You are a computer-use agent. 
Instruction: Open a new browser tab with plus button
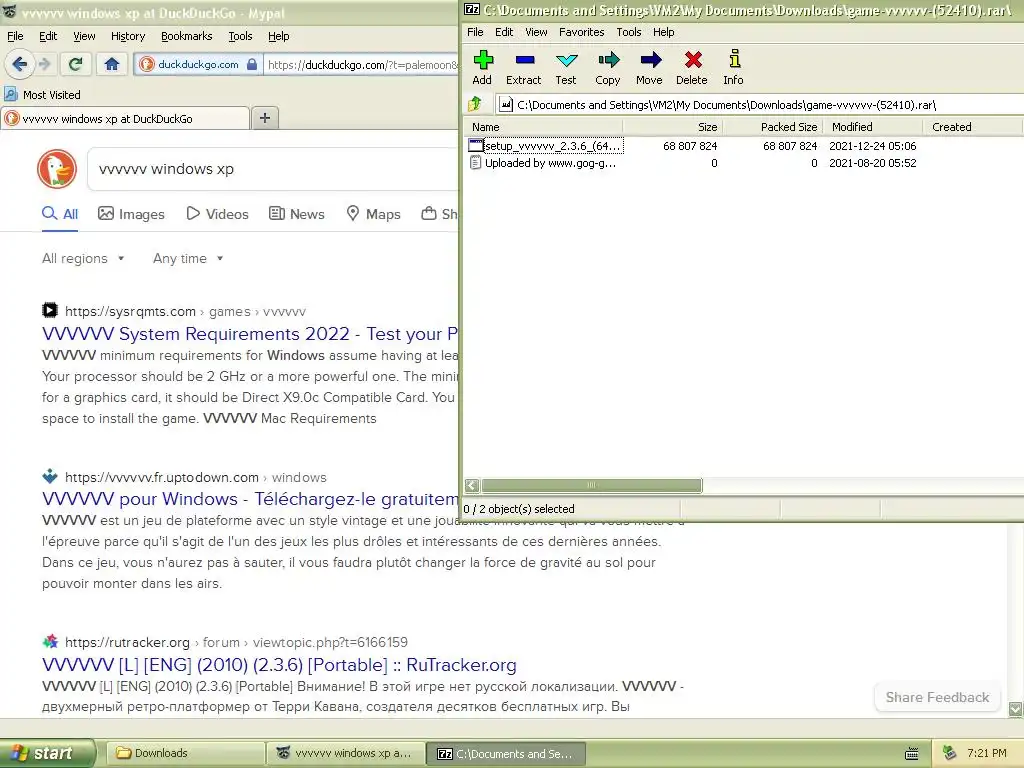(x=264, y=118)
